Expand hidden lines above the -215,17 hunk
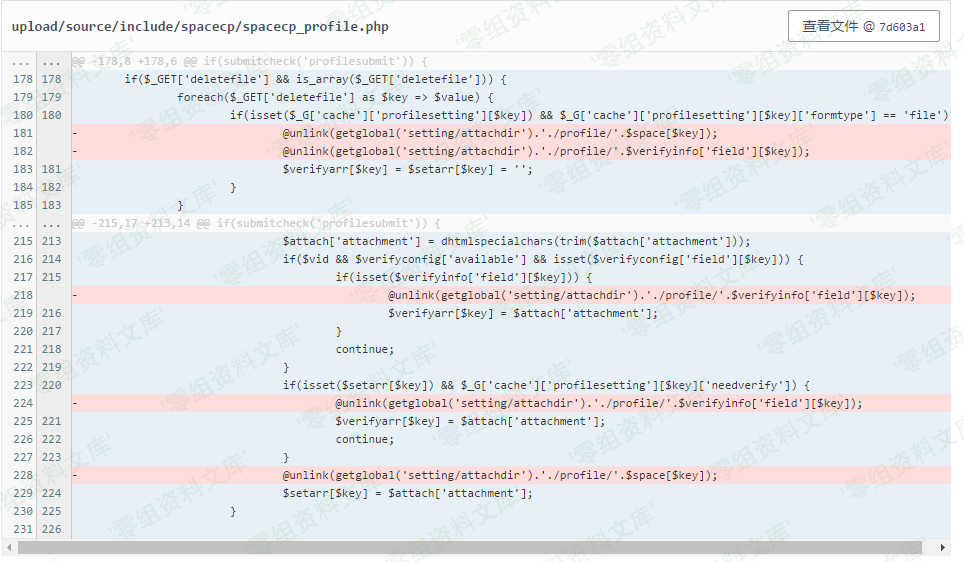 (22, 223)
